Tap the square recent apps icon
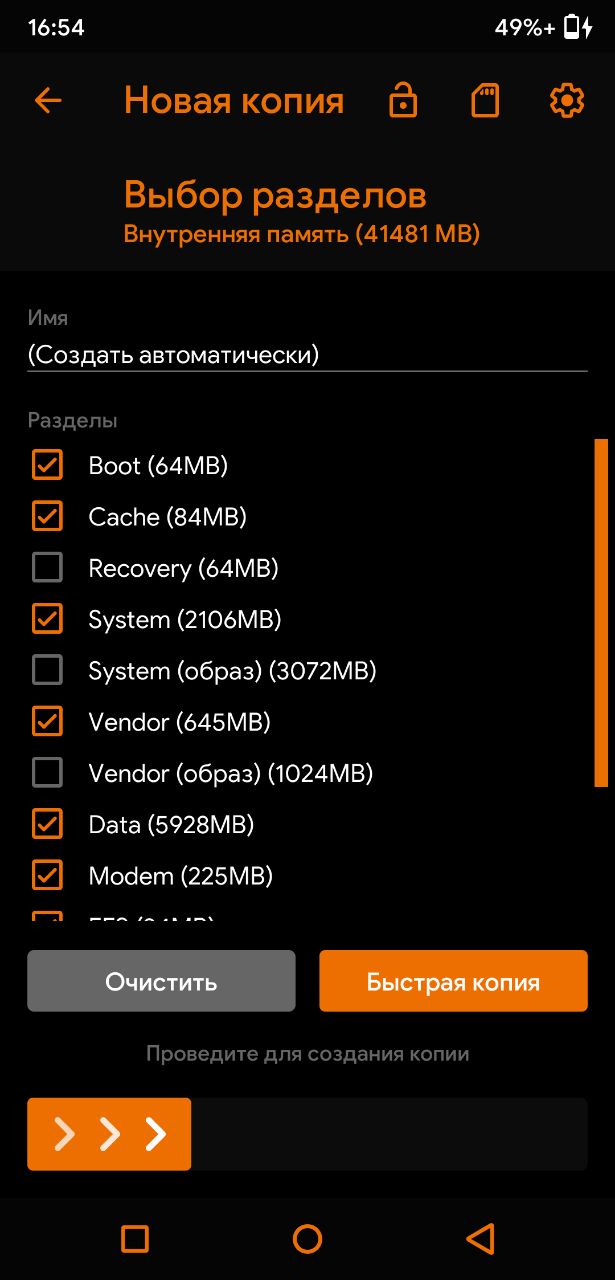This screenshot has height=1280, width=615. [x=134, y=1239]
